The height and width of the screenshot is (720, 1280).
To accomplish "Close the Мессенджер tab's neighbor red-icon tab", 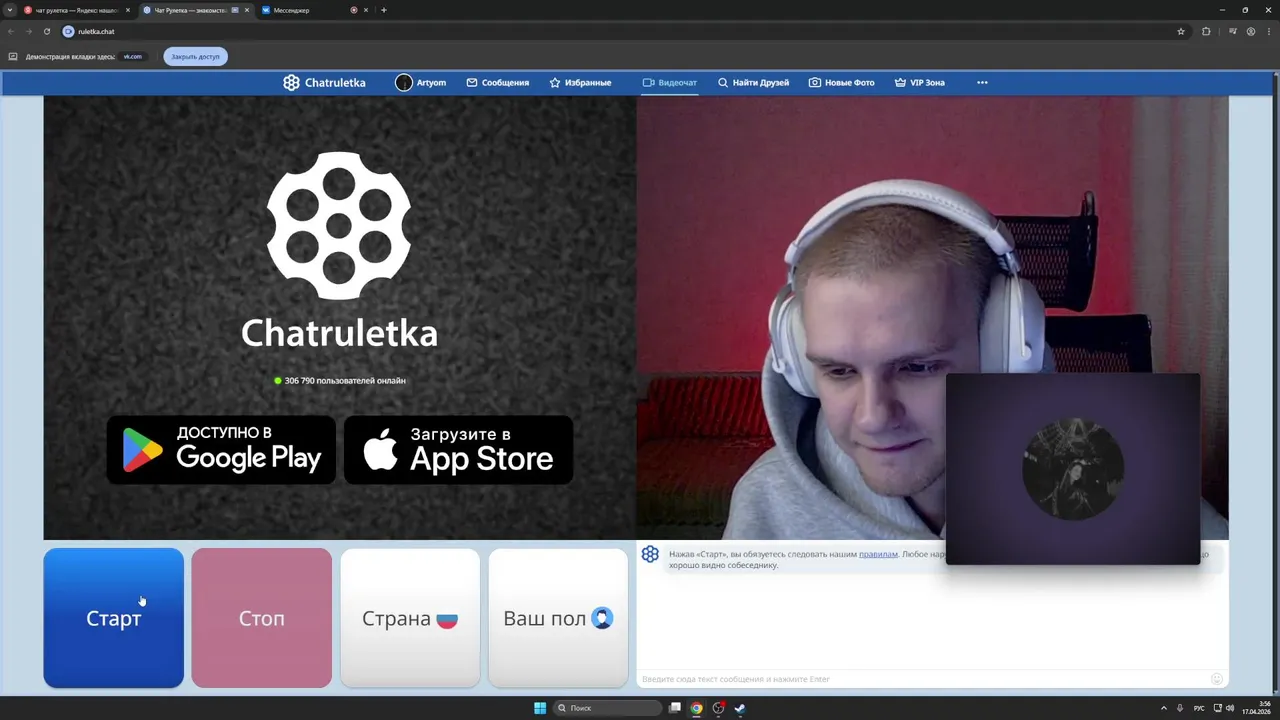I will 366,10.
